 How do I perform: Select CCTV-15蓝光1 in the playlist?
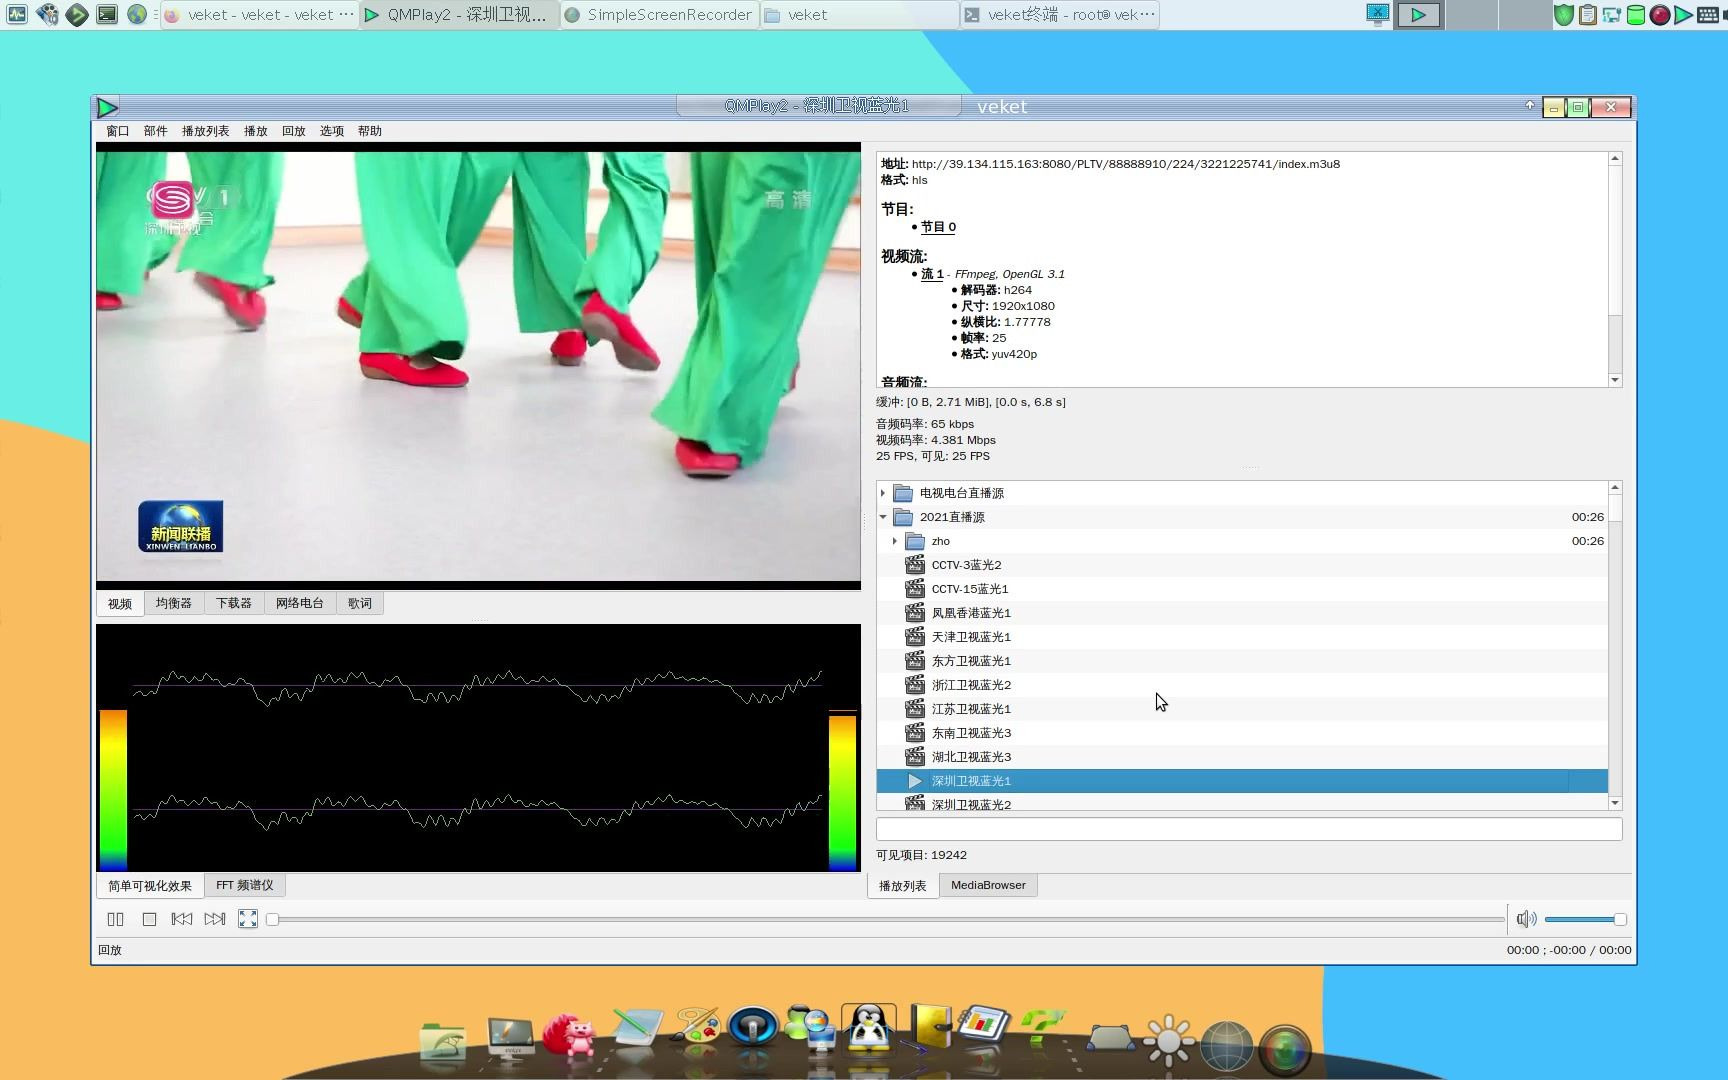pyautogui.click(x=1242, y=589)
